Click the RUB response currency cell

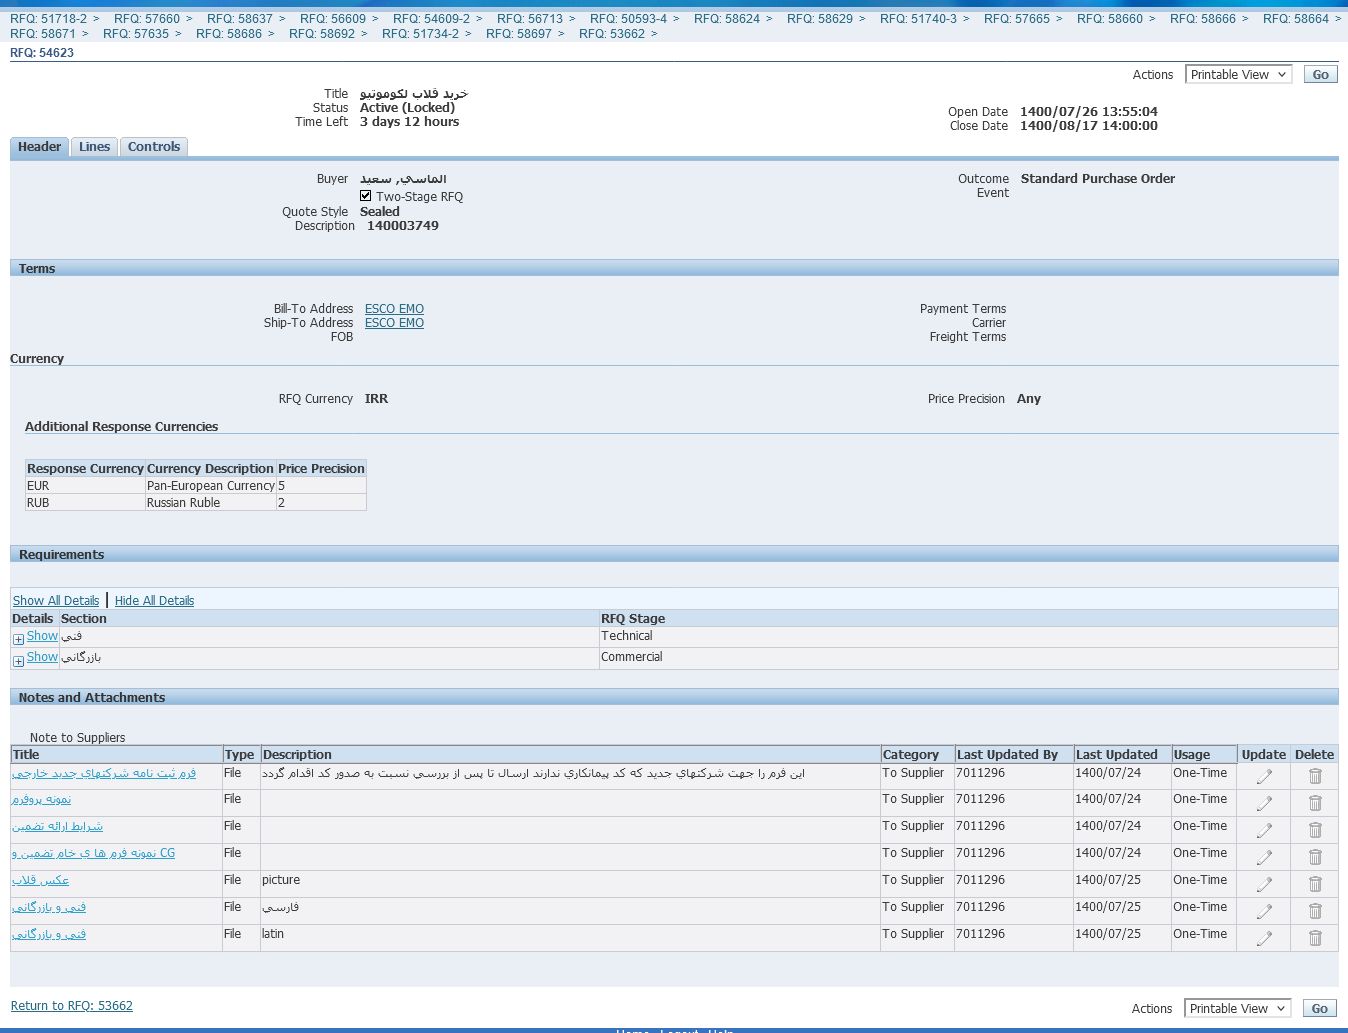pyautogui.click(x=85, y=503)
